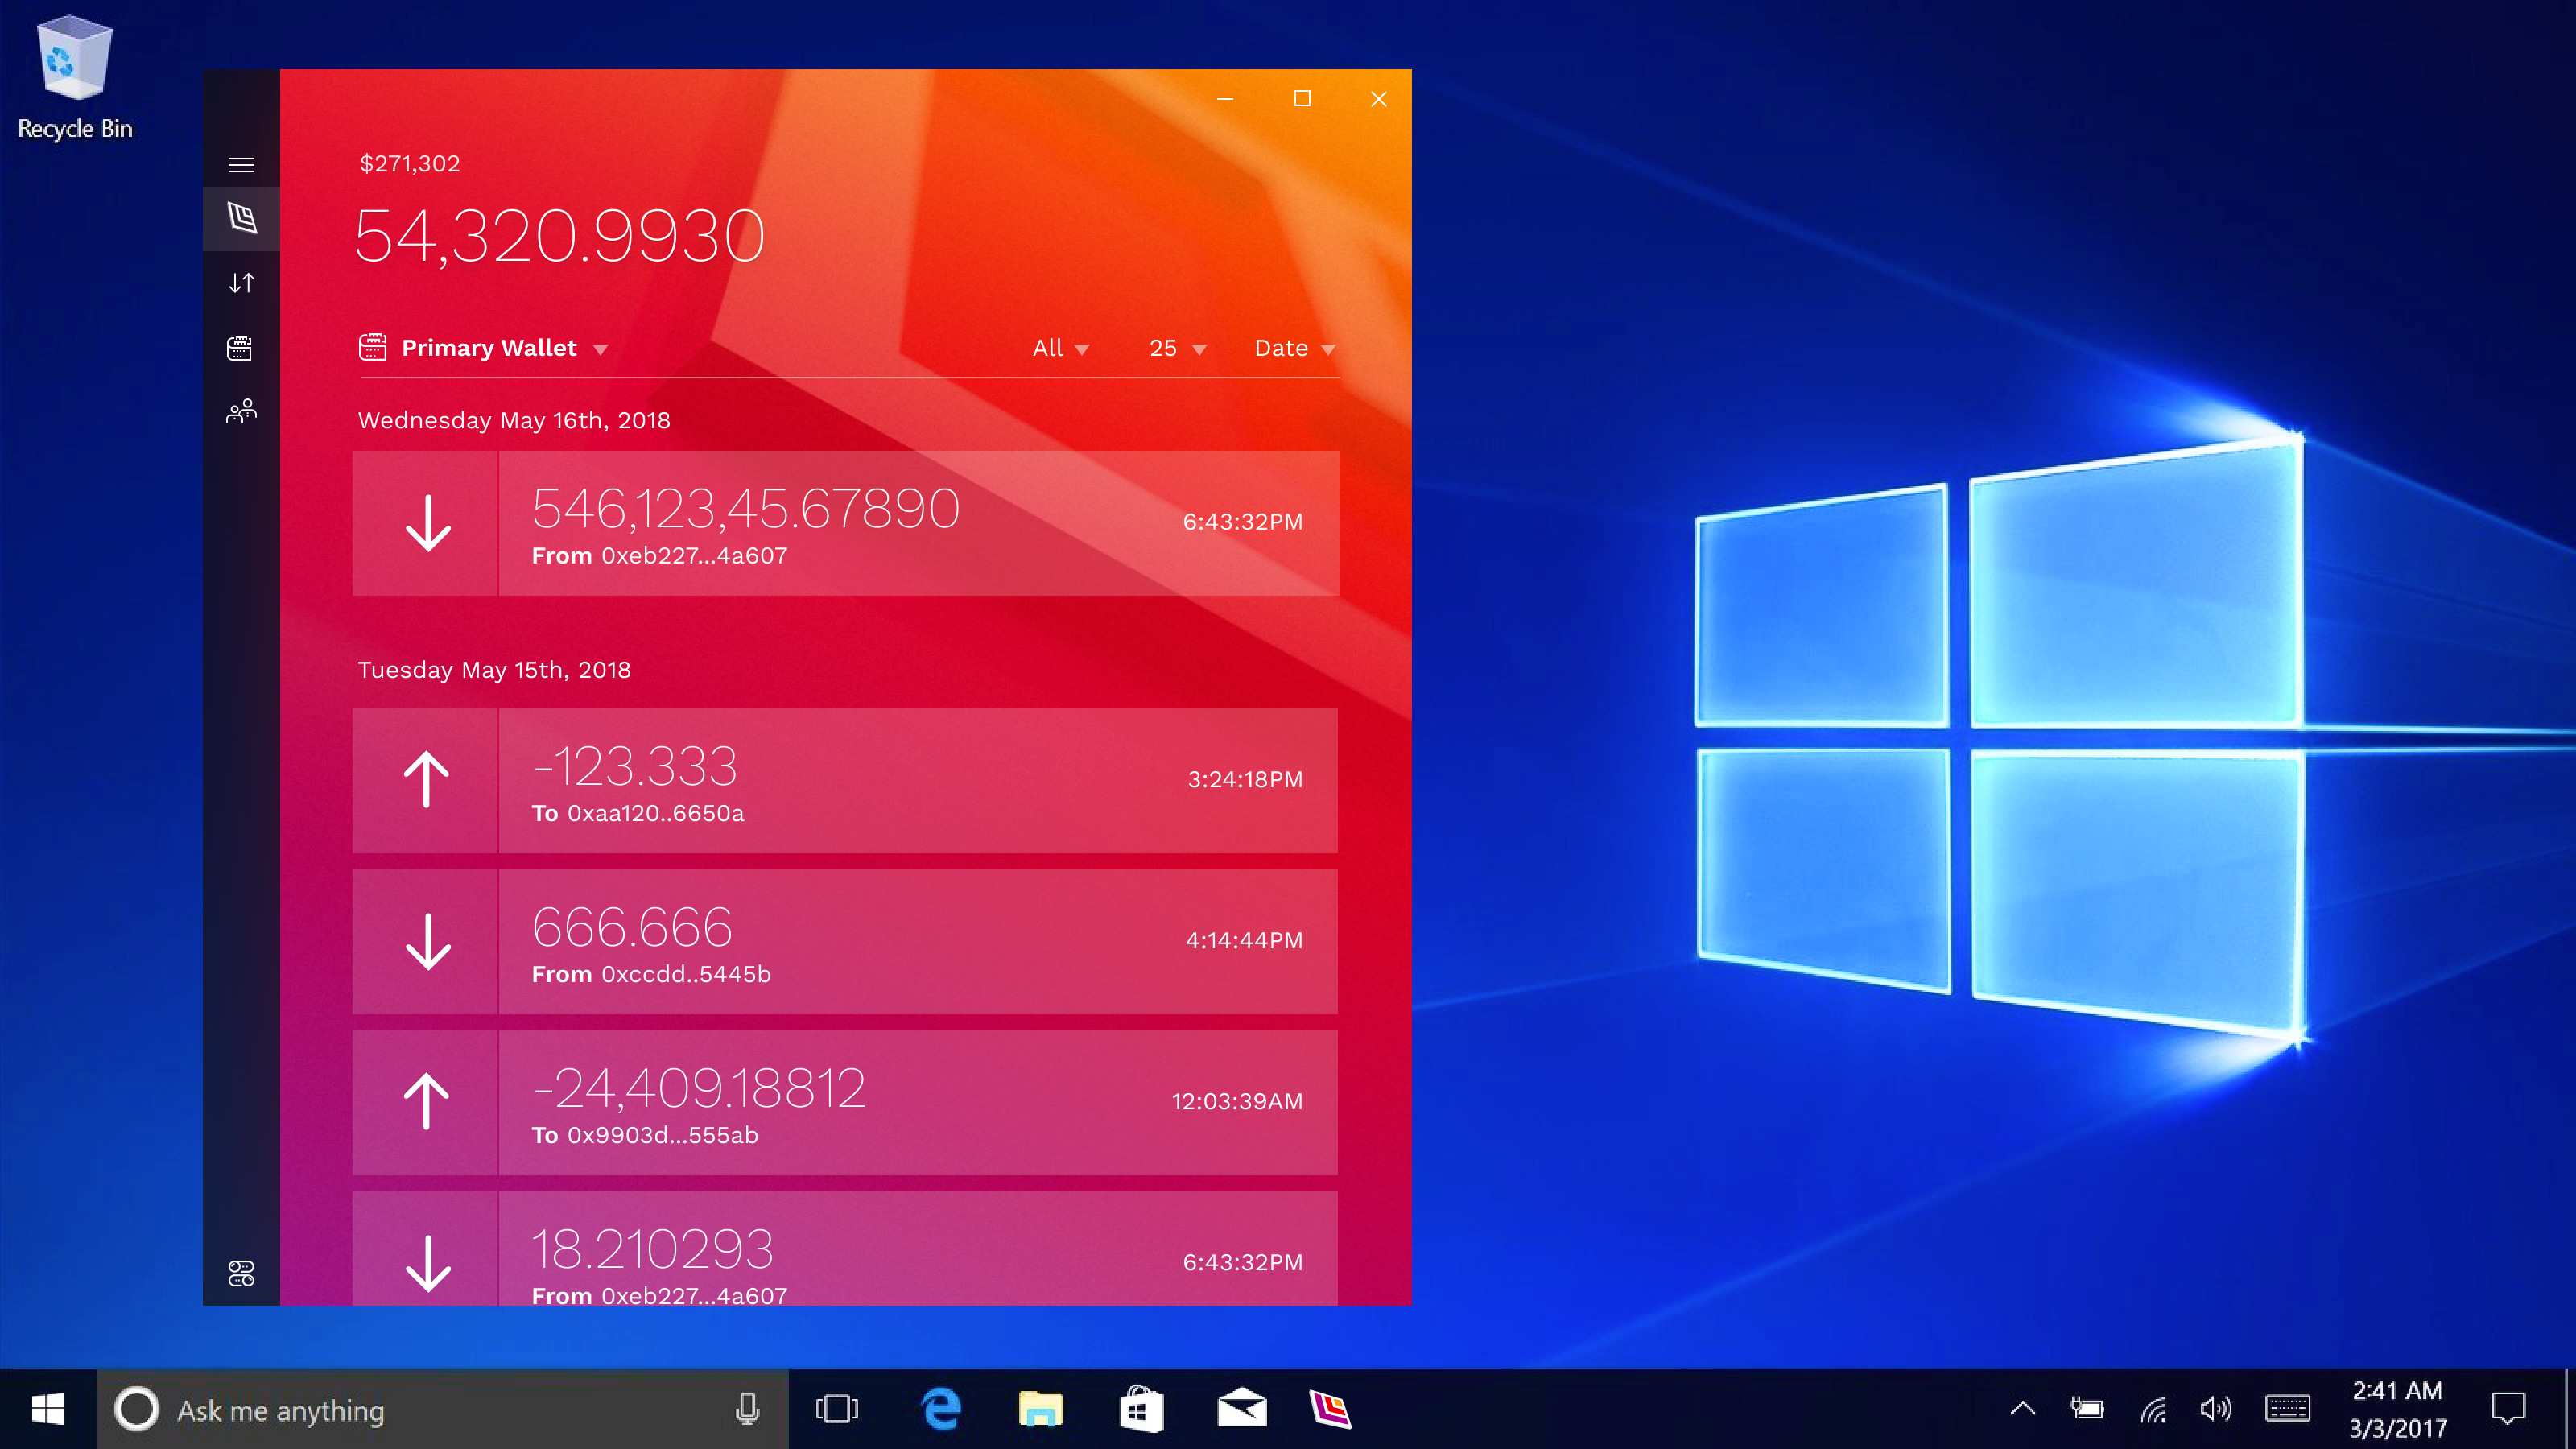Click the Ask me anything search field

pos(442,1409)
